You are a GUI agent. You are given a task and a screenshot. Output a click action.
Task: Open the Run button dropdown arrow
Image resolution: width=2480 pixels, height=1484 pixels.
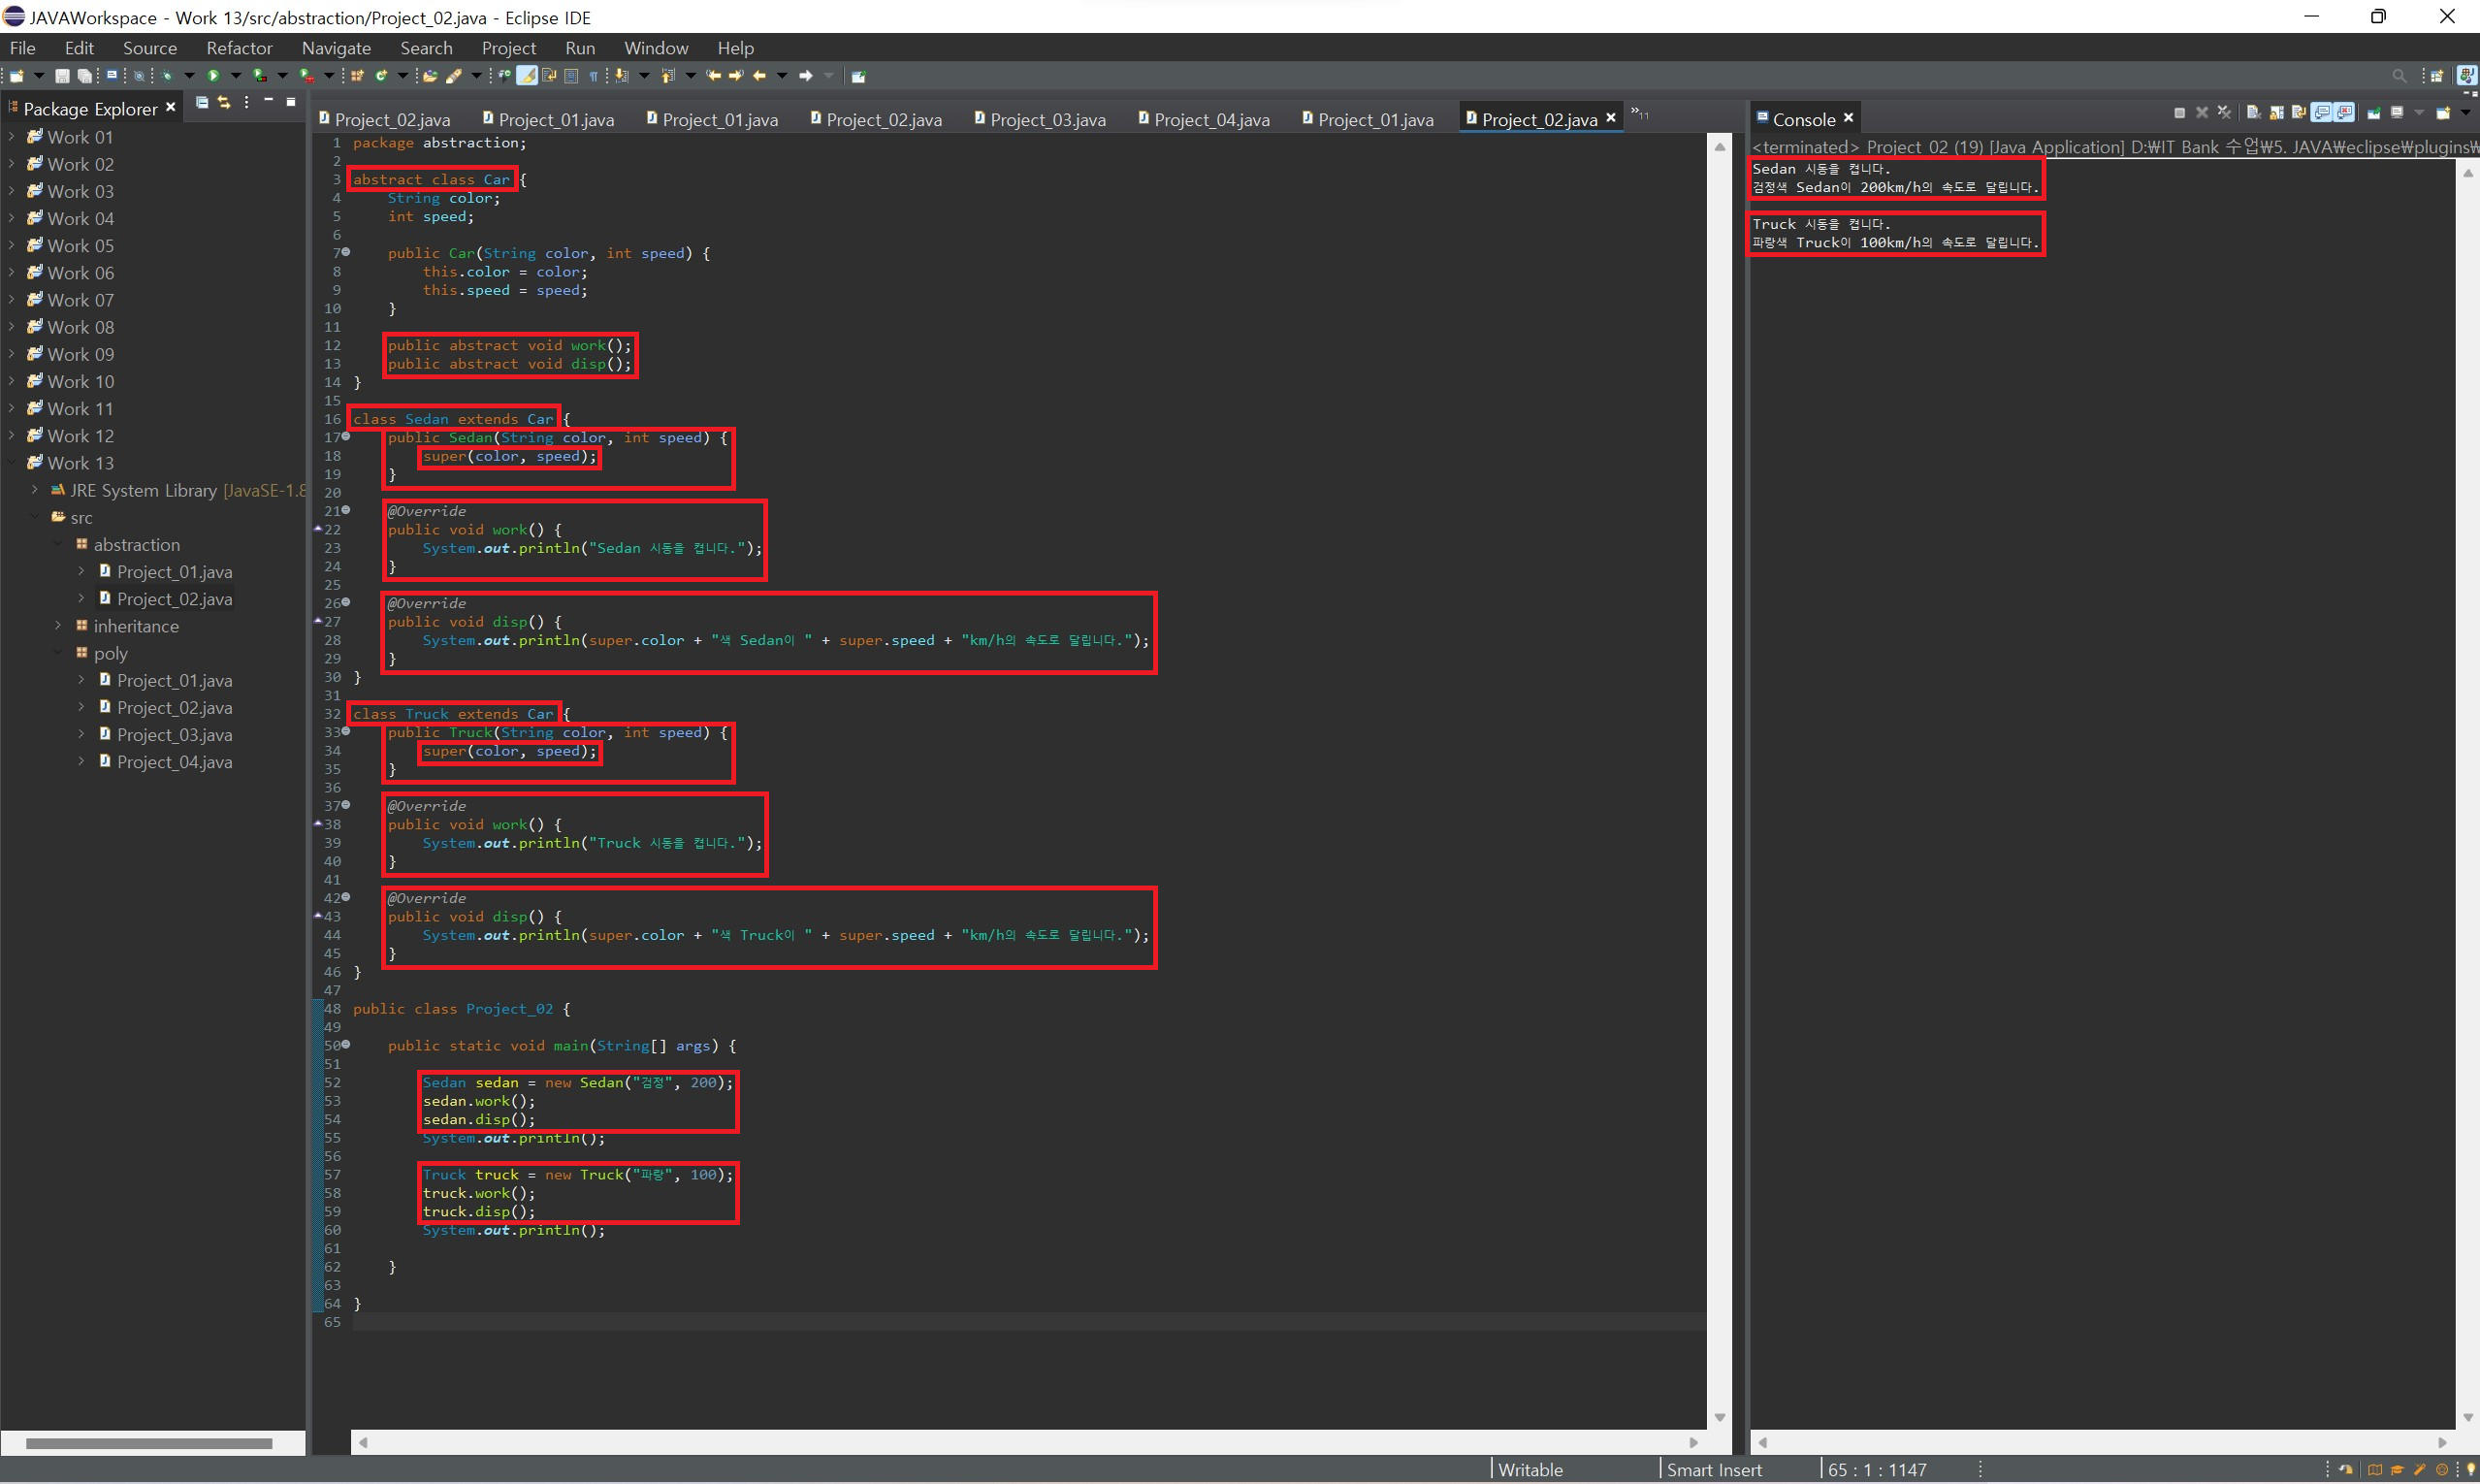[x=236, y=76]
